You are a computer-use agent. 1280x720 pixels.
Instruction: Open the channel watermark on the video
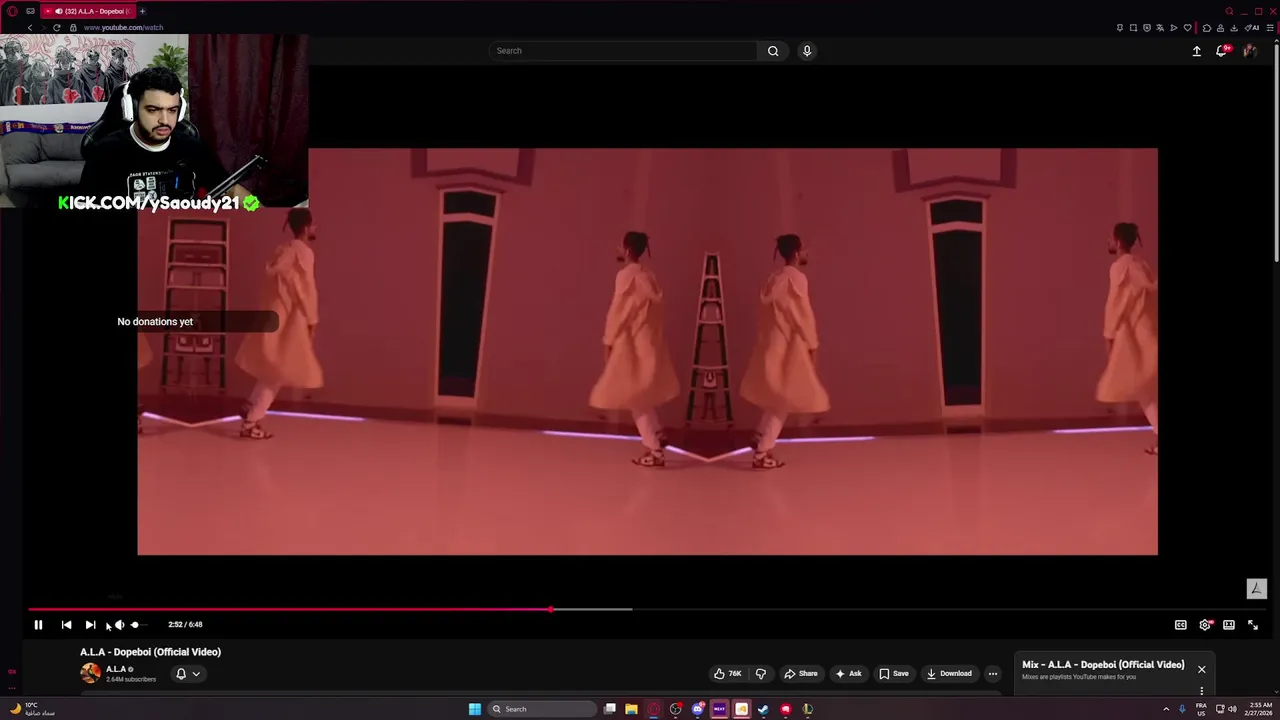coord(1257,589)
